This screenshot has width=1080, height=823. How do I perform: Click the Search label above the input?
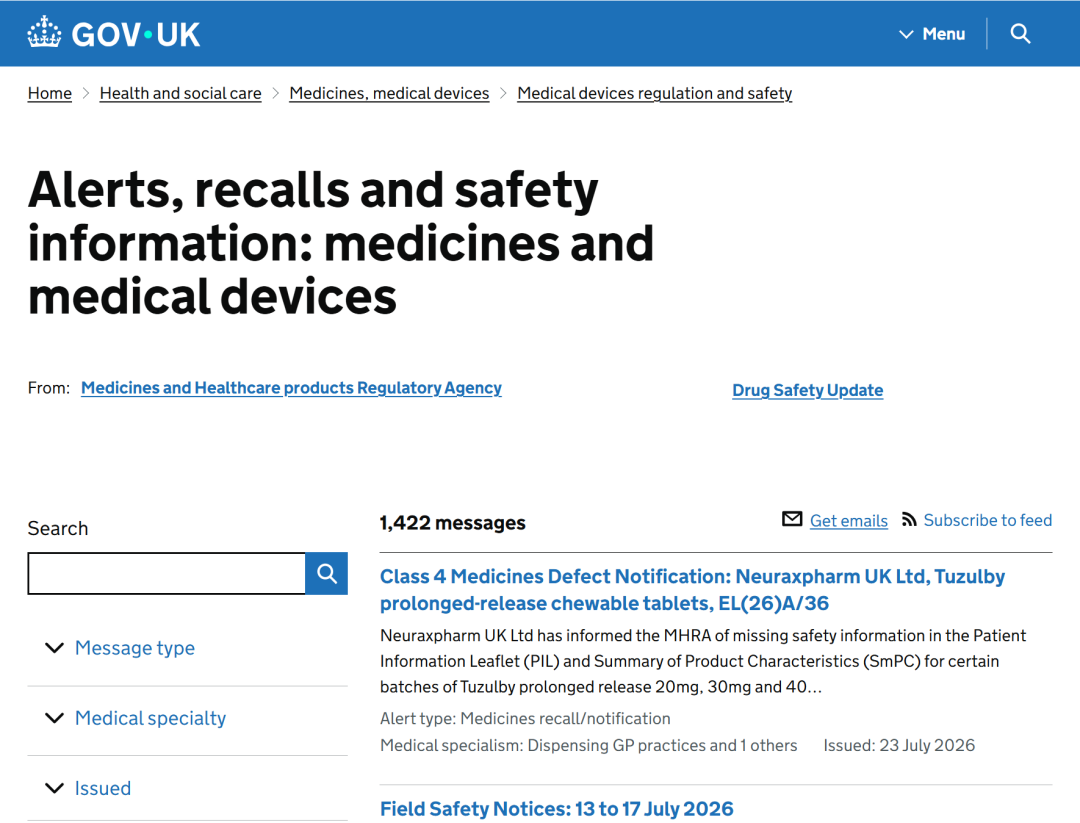click(x=58, y=528)
